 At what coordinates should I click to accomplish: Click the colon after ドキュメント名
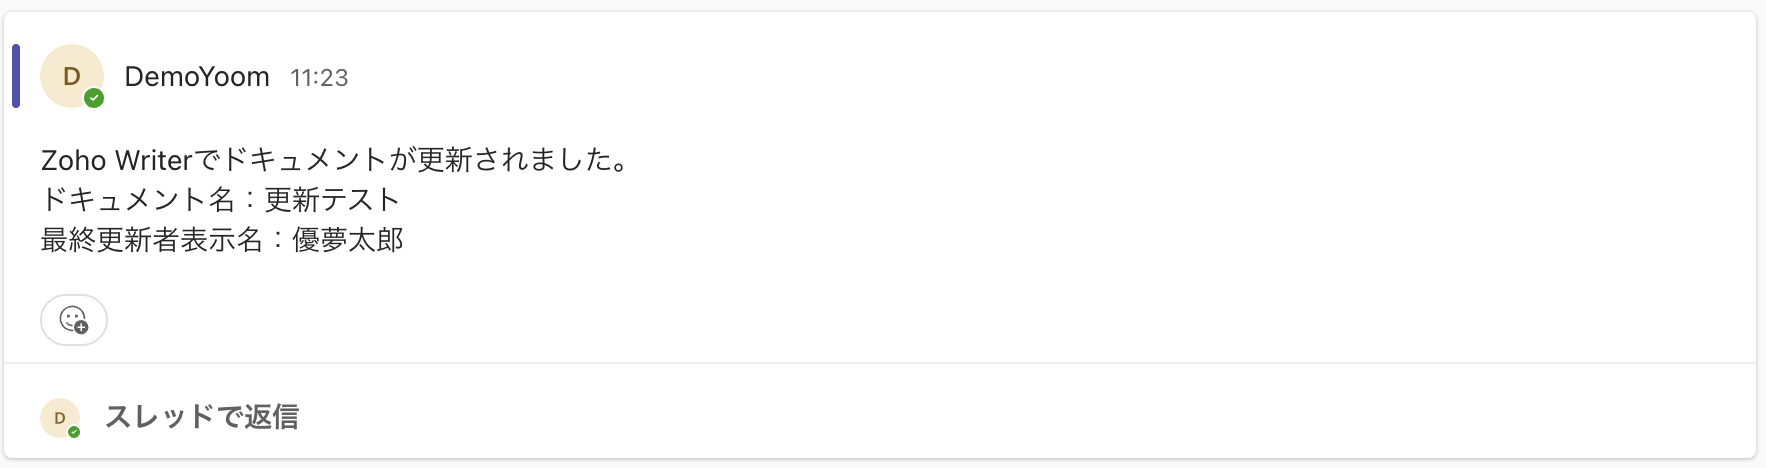point(250,200)
